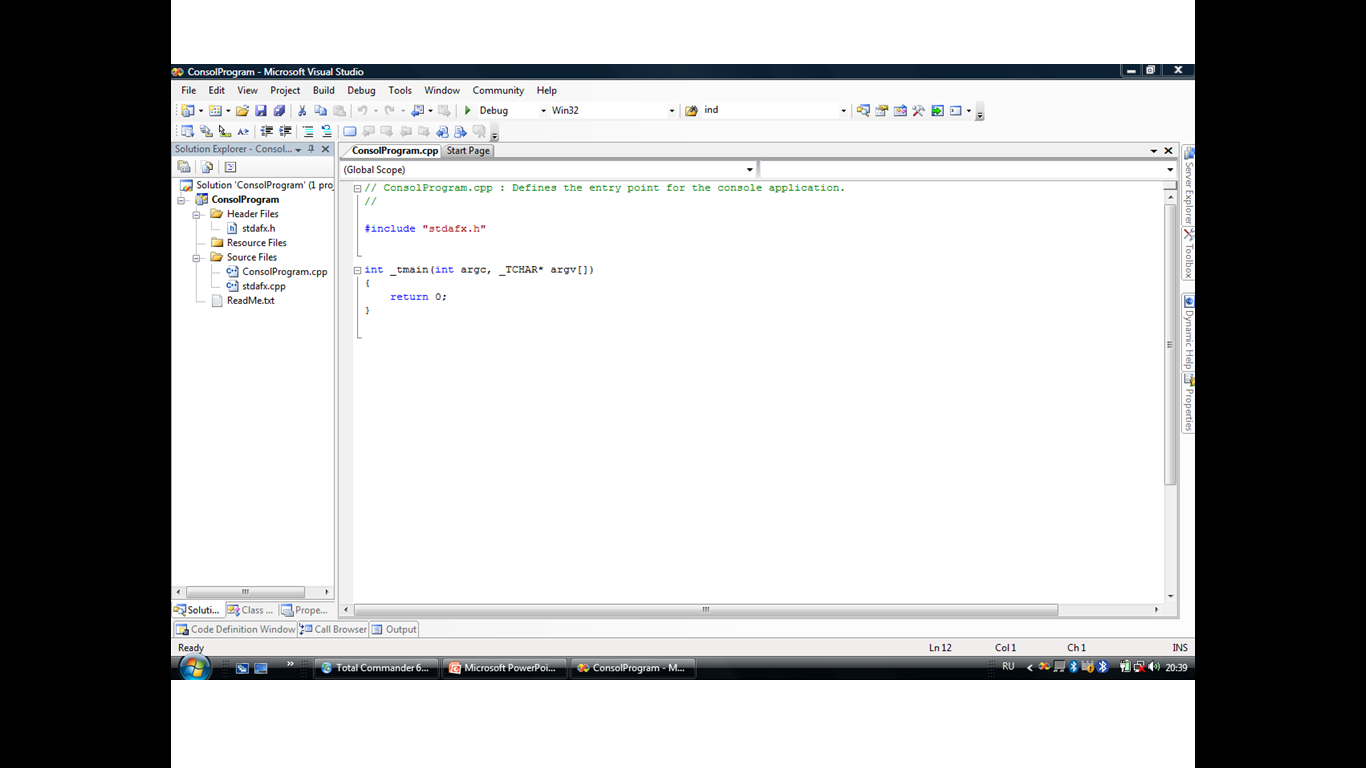Click the Display Object Member List icon

tap(186, 131)
